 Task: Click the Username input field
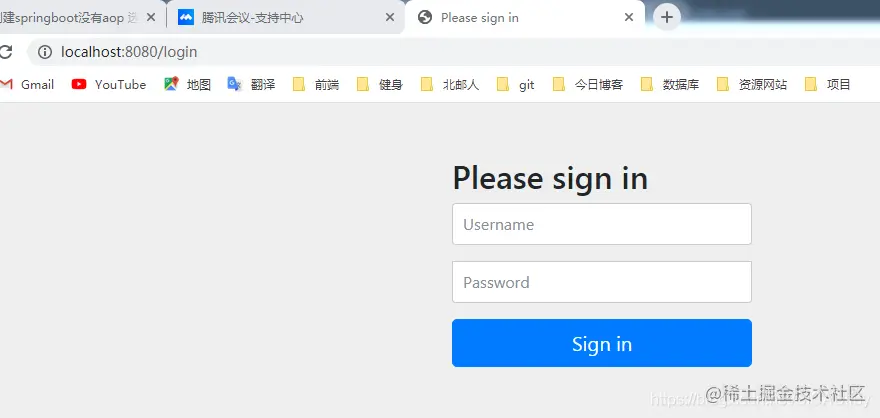coord(602,224)
